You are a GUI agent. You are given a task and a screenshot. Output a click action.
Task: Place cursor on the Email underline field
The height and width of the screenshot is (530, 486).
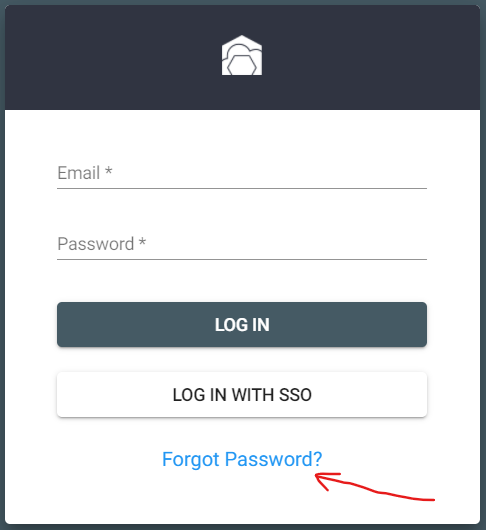point(242,173)
